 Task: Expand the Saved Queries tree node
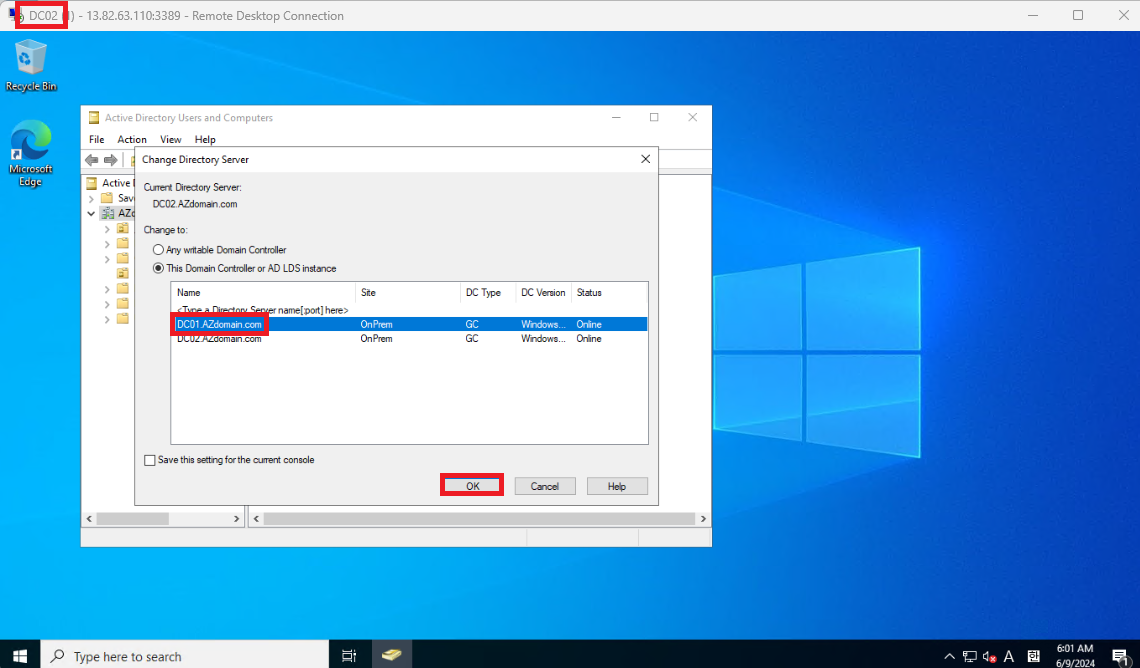coord(92,198)
